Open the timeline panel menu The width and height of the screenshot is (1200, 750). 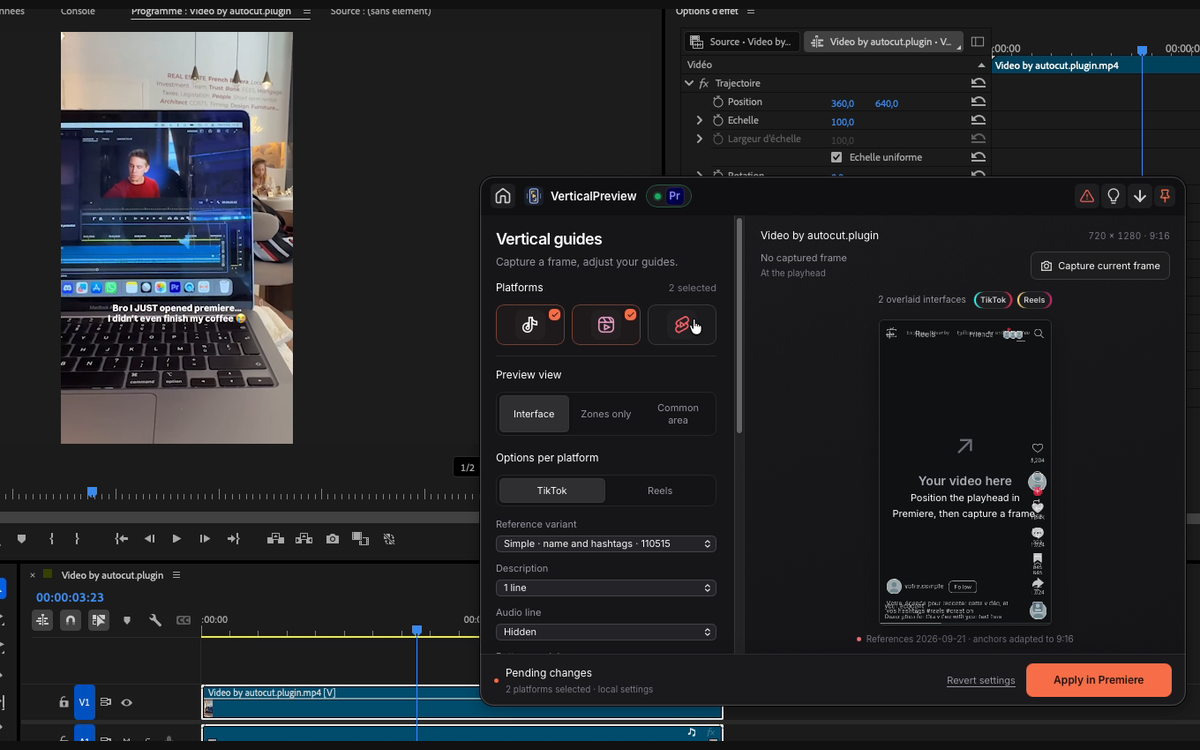[176, 575]
